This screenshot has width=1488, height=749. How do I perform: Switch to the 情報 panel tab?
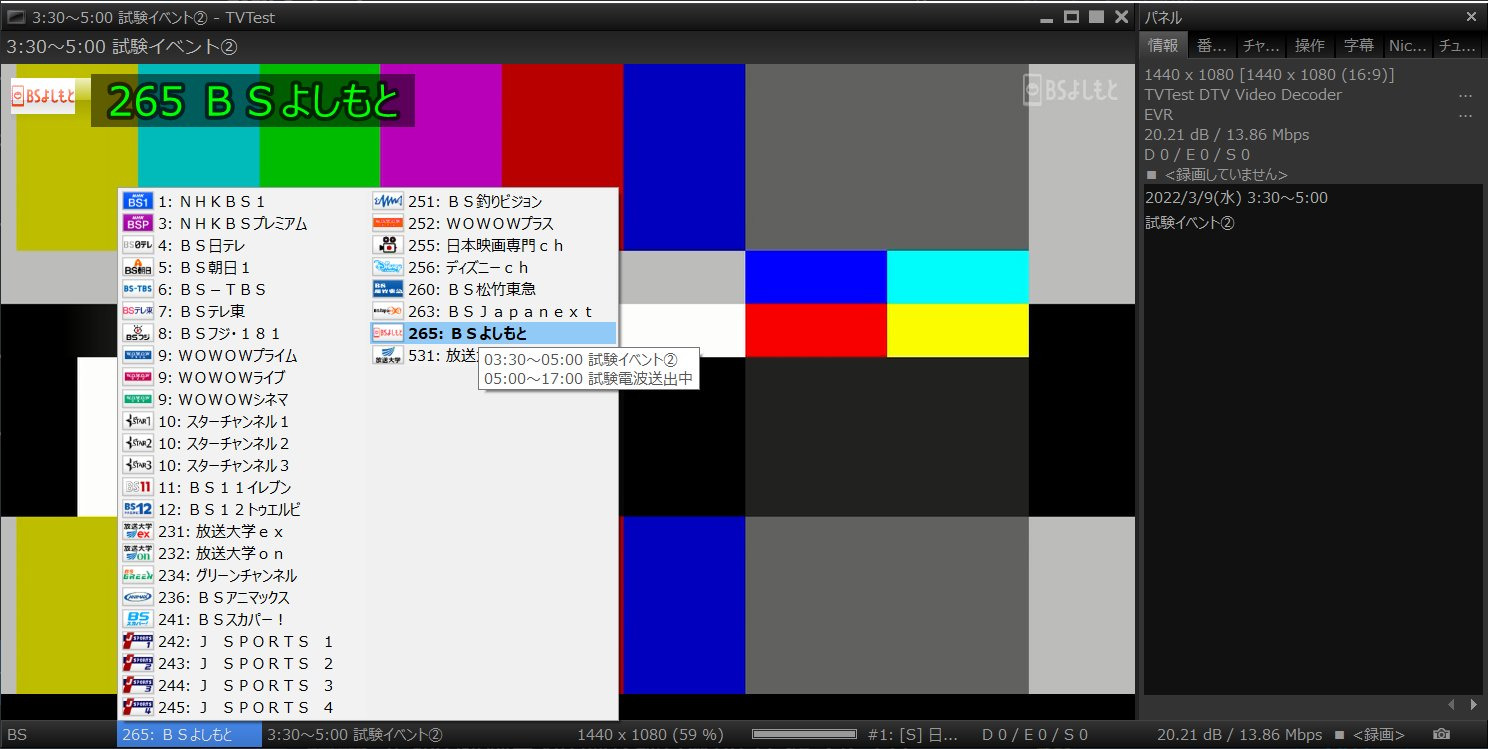tap(1163, 46)
